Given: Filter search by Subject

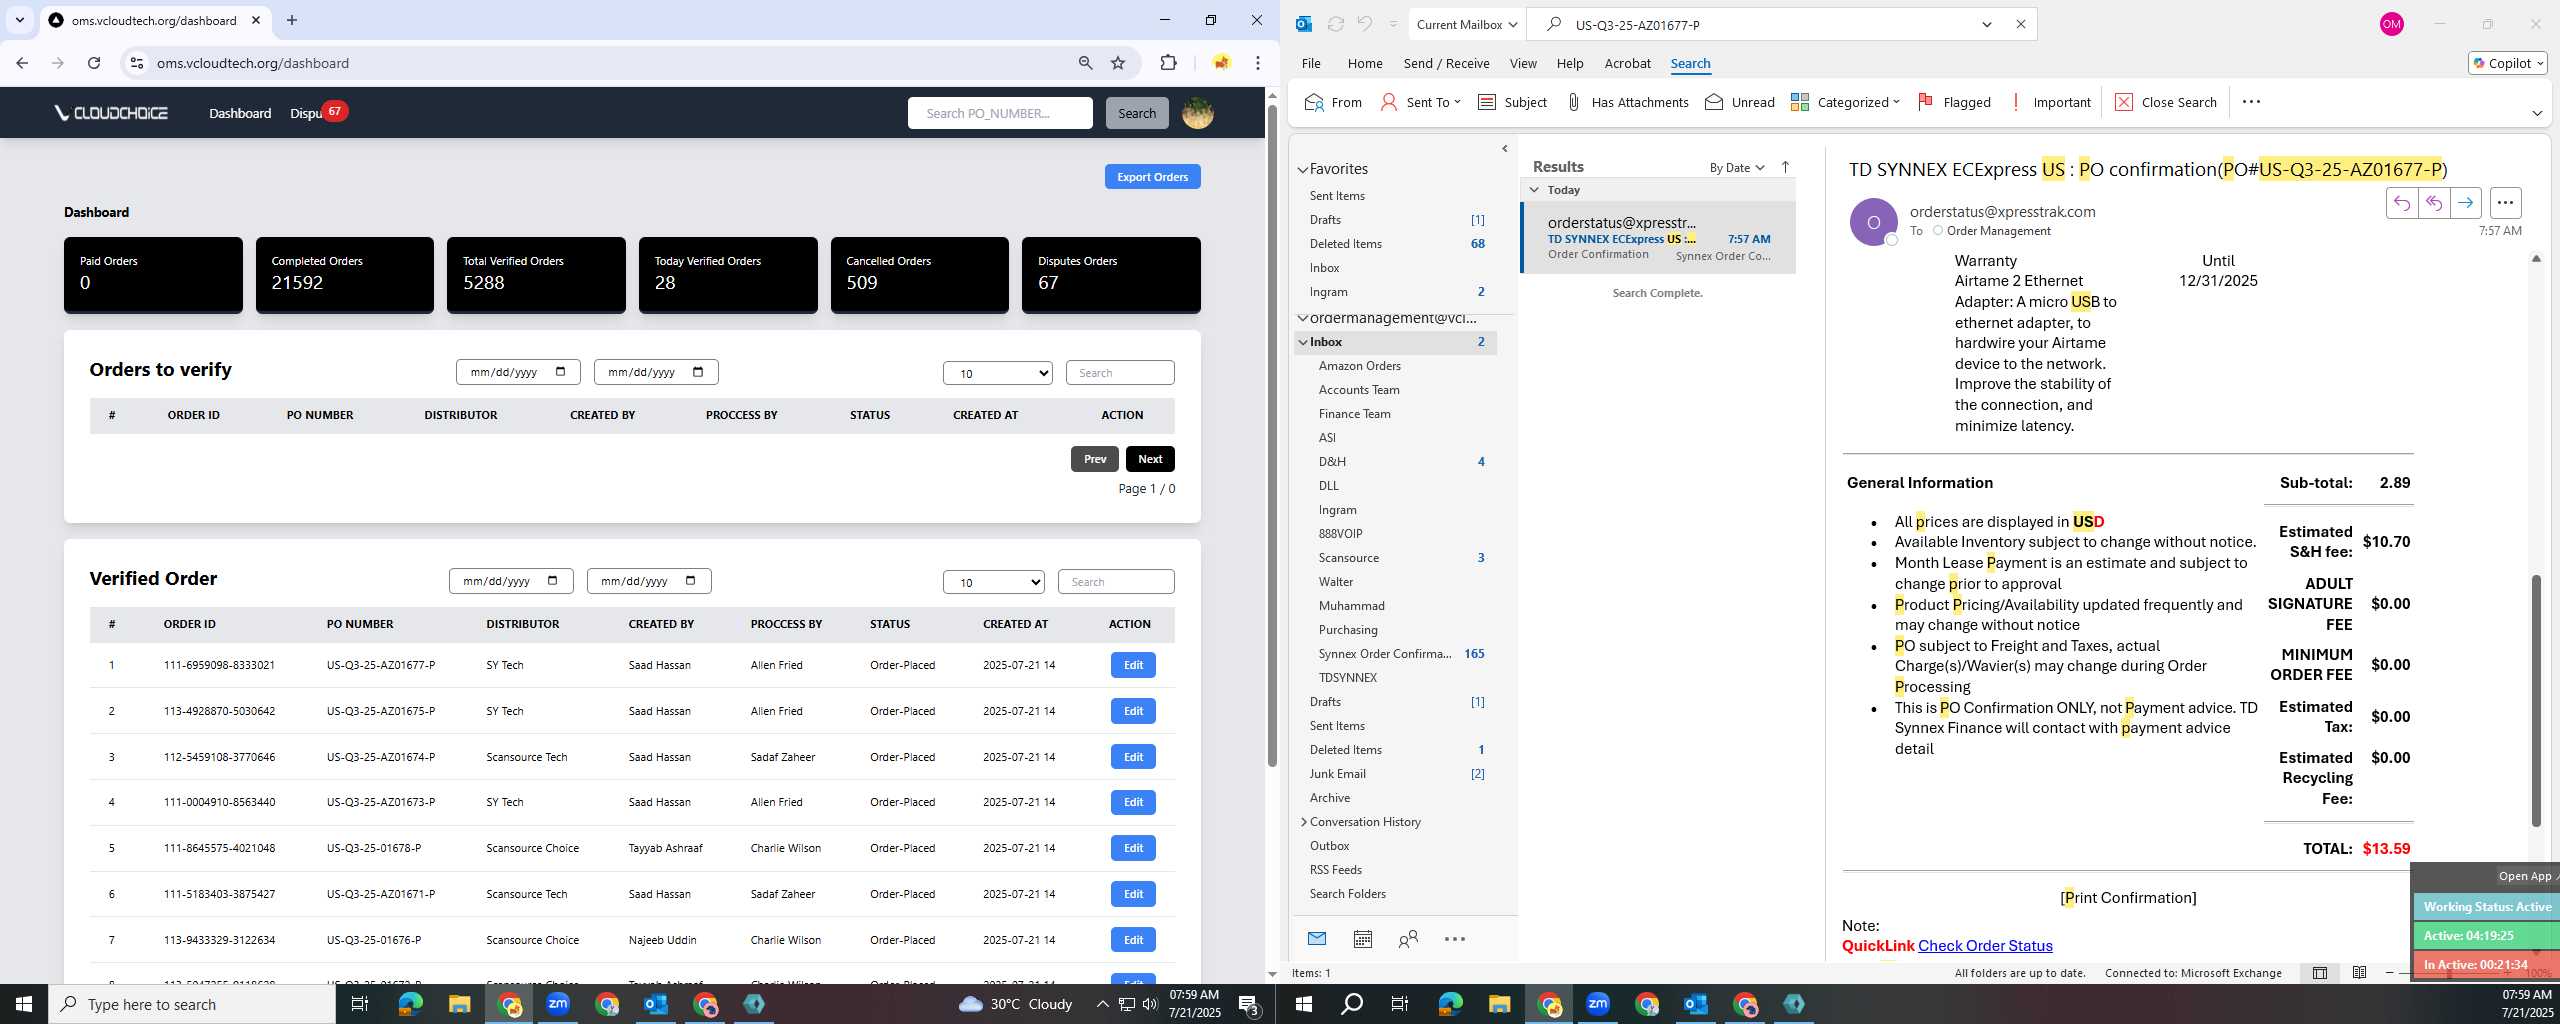Looking at the screenshot, I should [x=1512, y=102].
